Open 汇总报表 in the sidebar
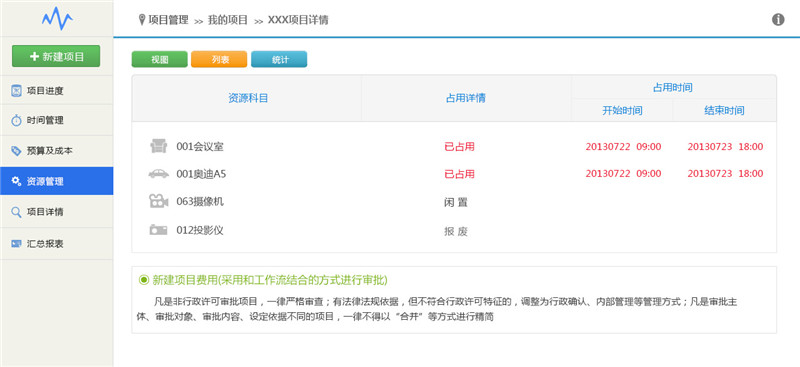Viewport: 800px width, 367px height. click(57, 243)
